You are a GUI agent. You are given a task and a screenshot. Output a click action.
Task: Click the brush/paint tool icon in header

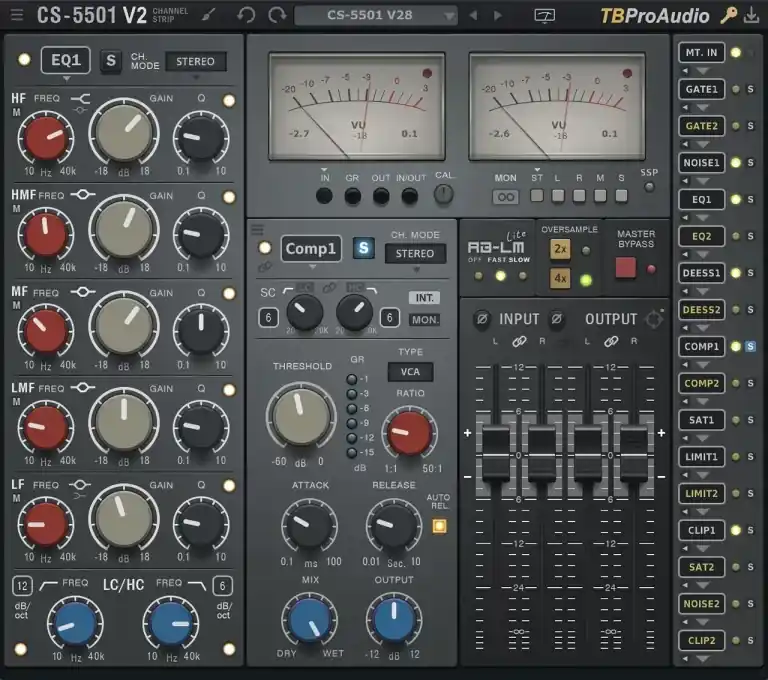click(x=209, y=15)
